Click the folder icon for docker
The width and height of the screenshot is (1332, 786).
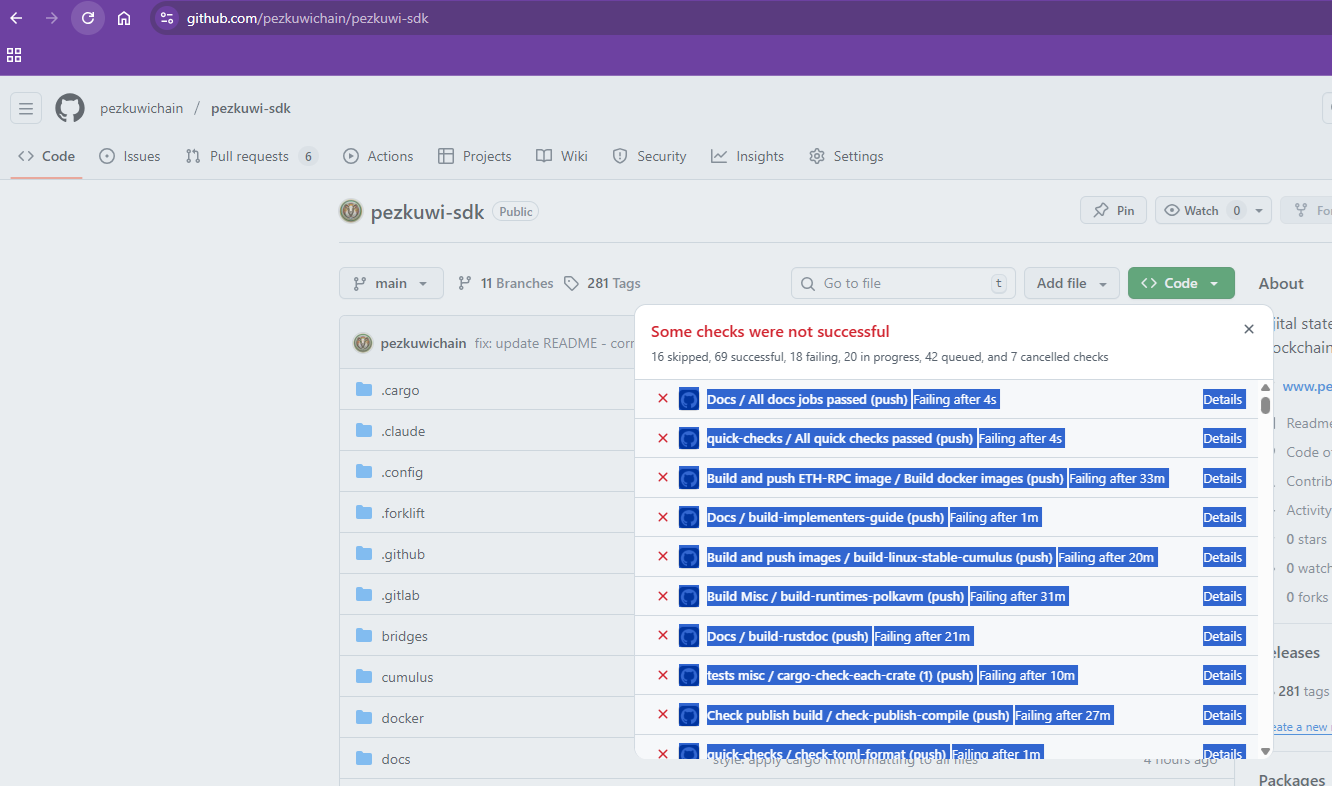[364, 718]
